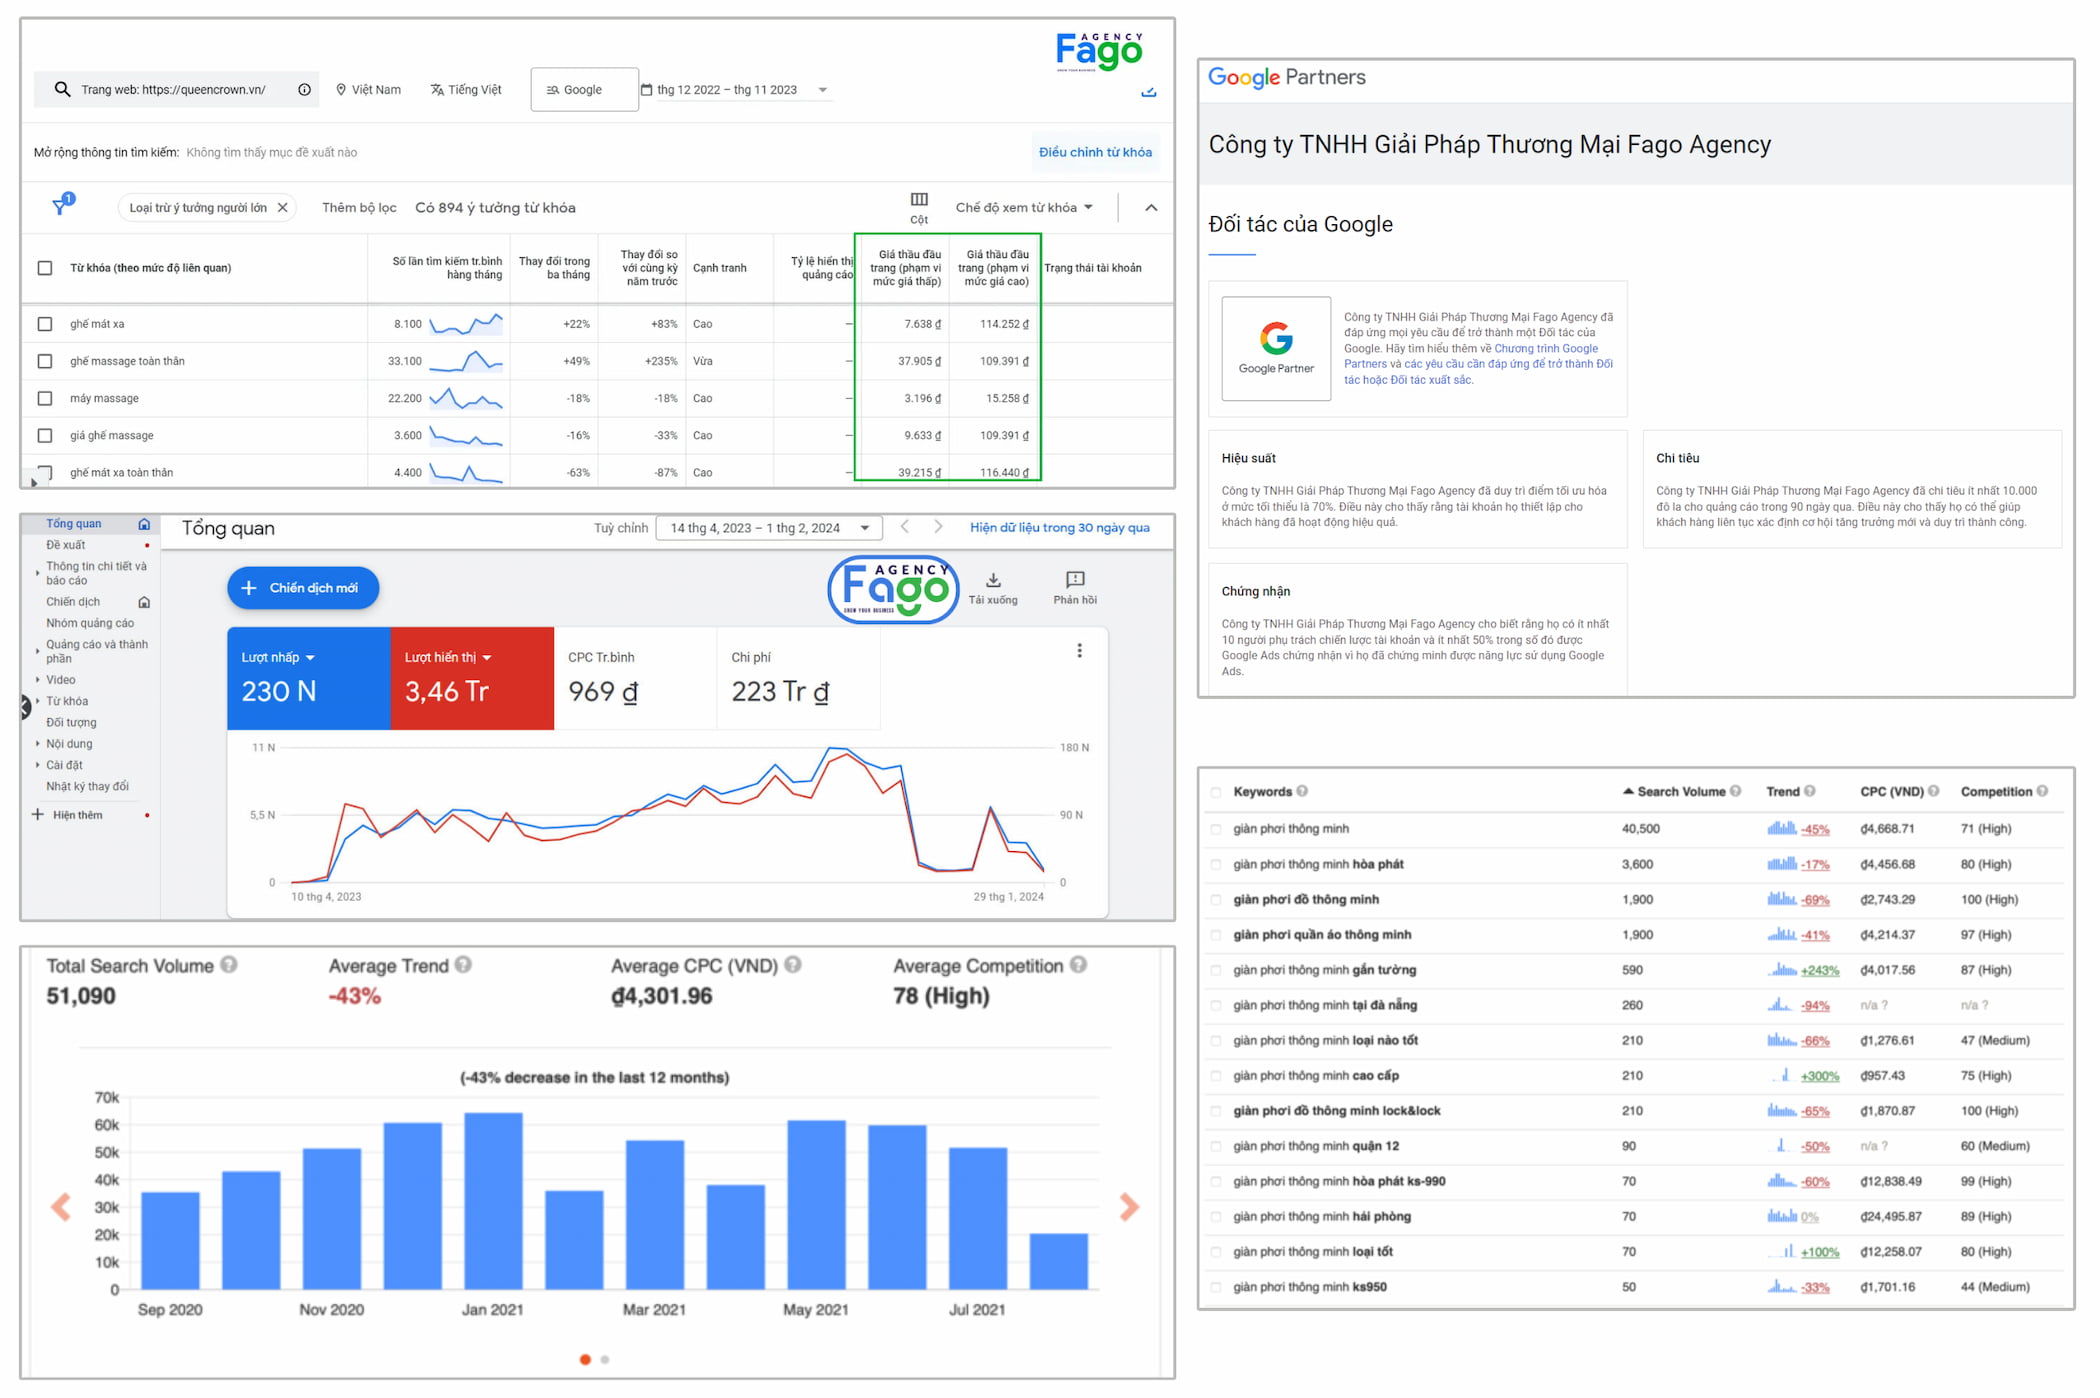Click 'Điều chỉnh từ khóa' link
Image resolution: width=2100 pixels, height=1398 pixels.
(x=1095, y=152)
